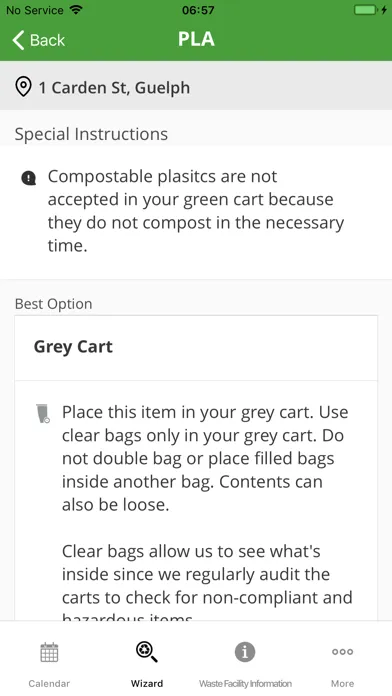Open Waste Facility Information tab
Screen dimensions: 392x696
[245, 684]
